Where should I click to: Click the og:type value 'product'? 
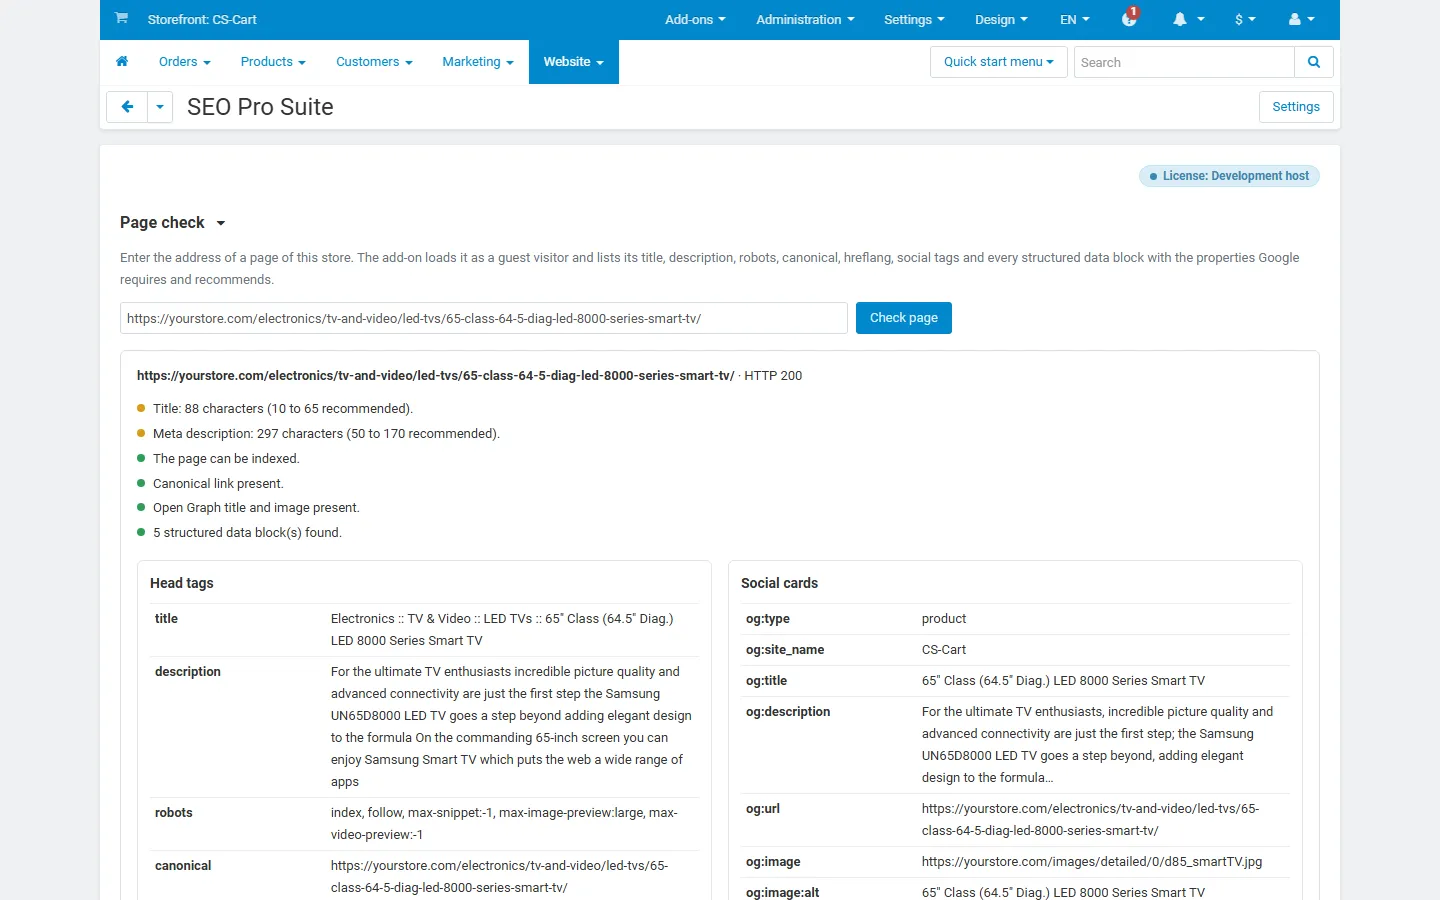pos(944,619)
